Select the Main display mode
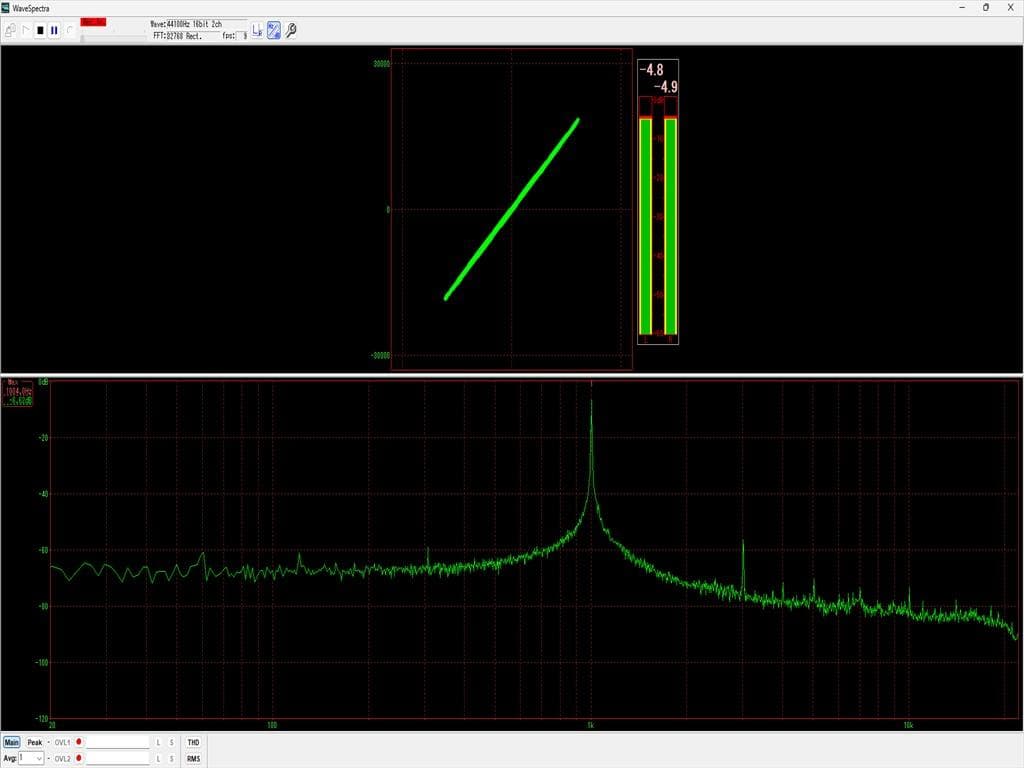1024x768 pixels. 12,743
